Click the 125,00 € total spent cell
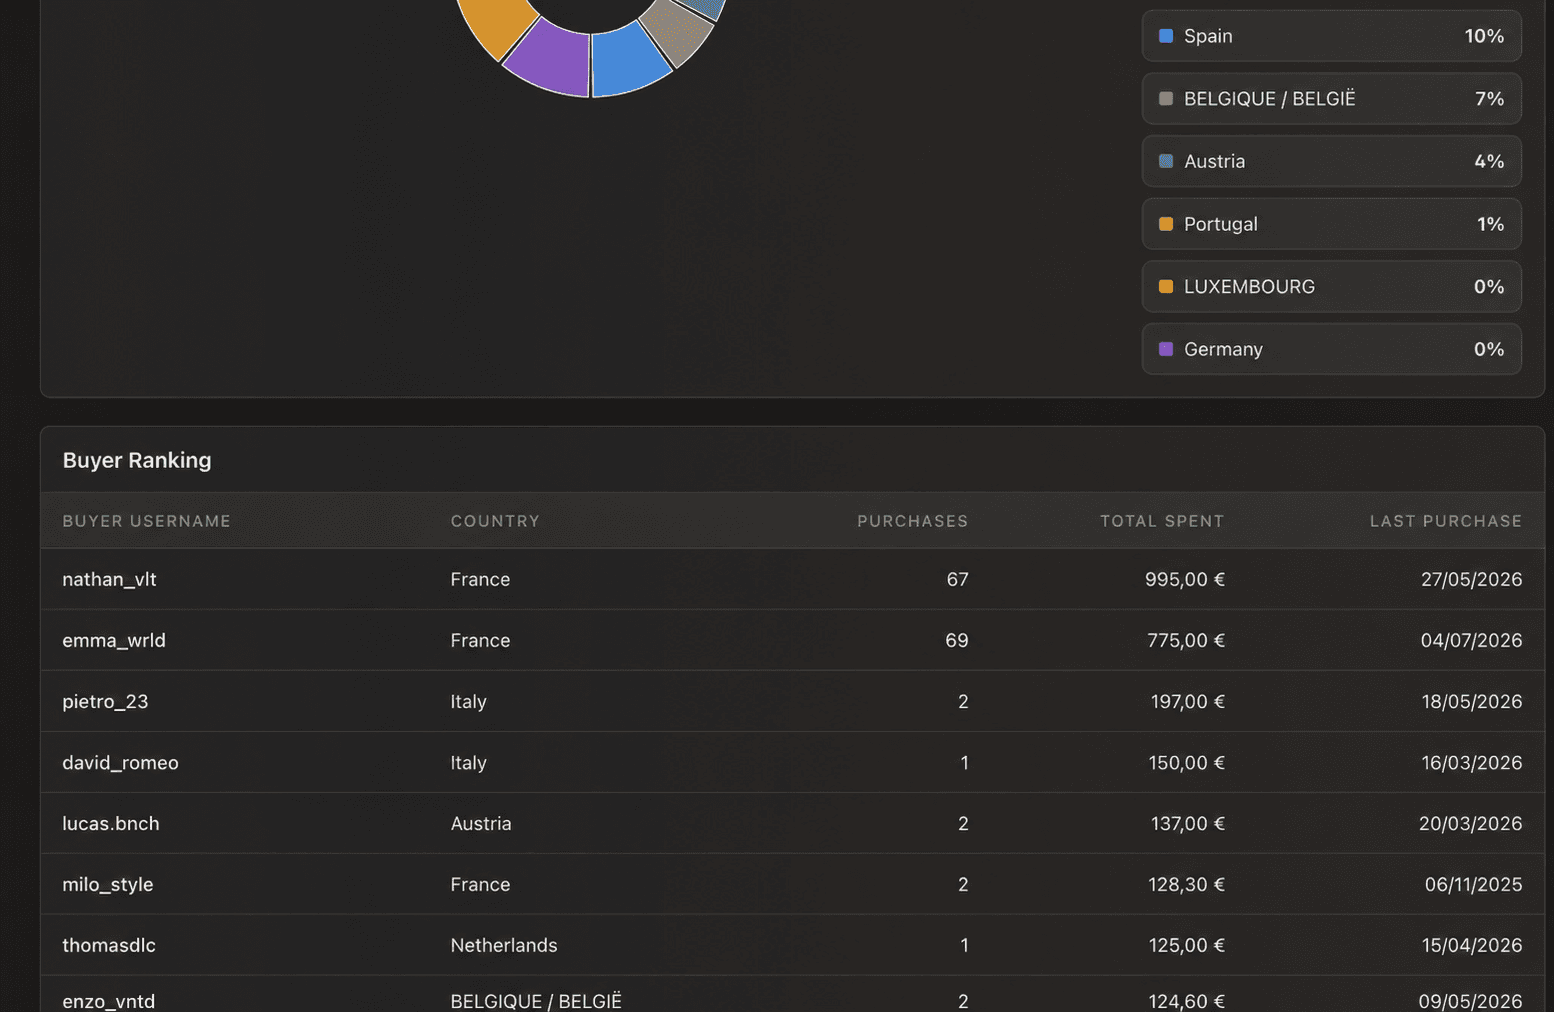This screenshot has height=1012, width=1554. [1187, 945]
